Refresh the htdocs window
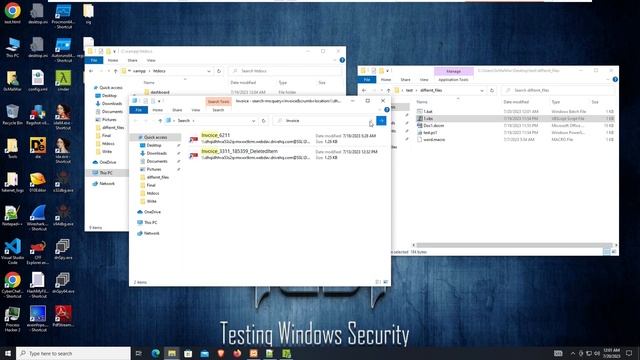This screenshot has width=640, height=360. (219, 71)
